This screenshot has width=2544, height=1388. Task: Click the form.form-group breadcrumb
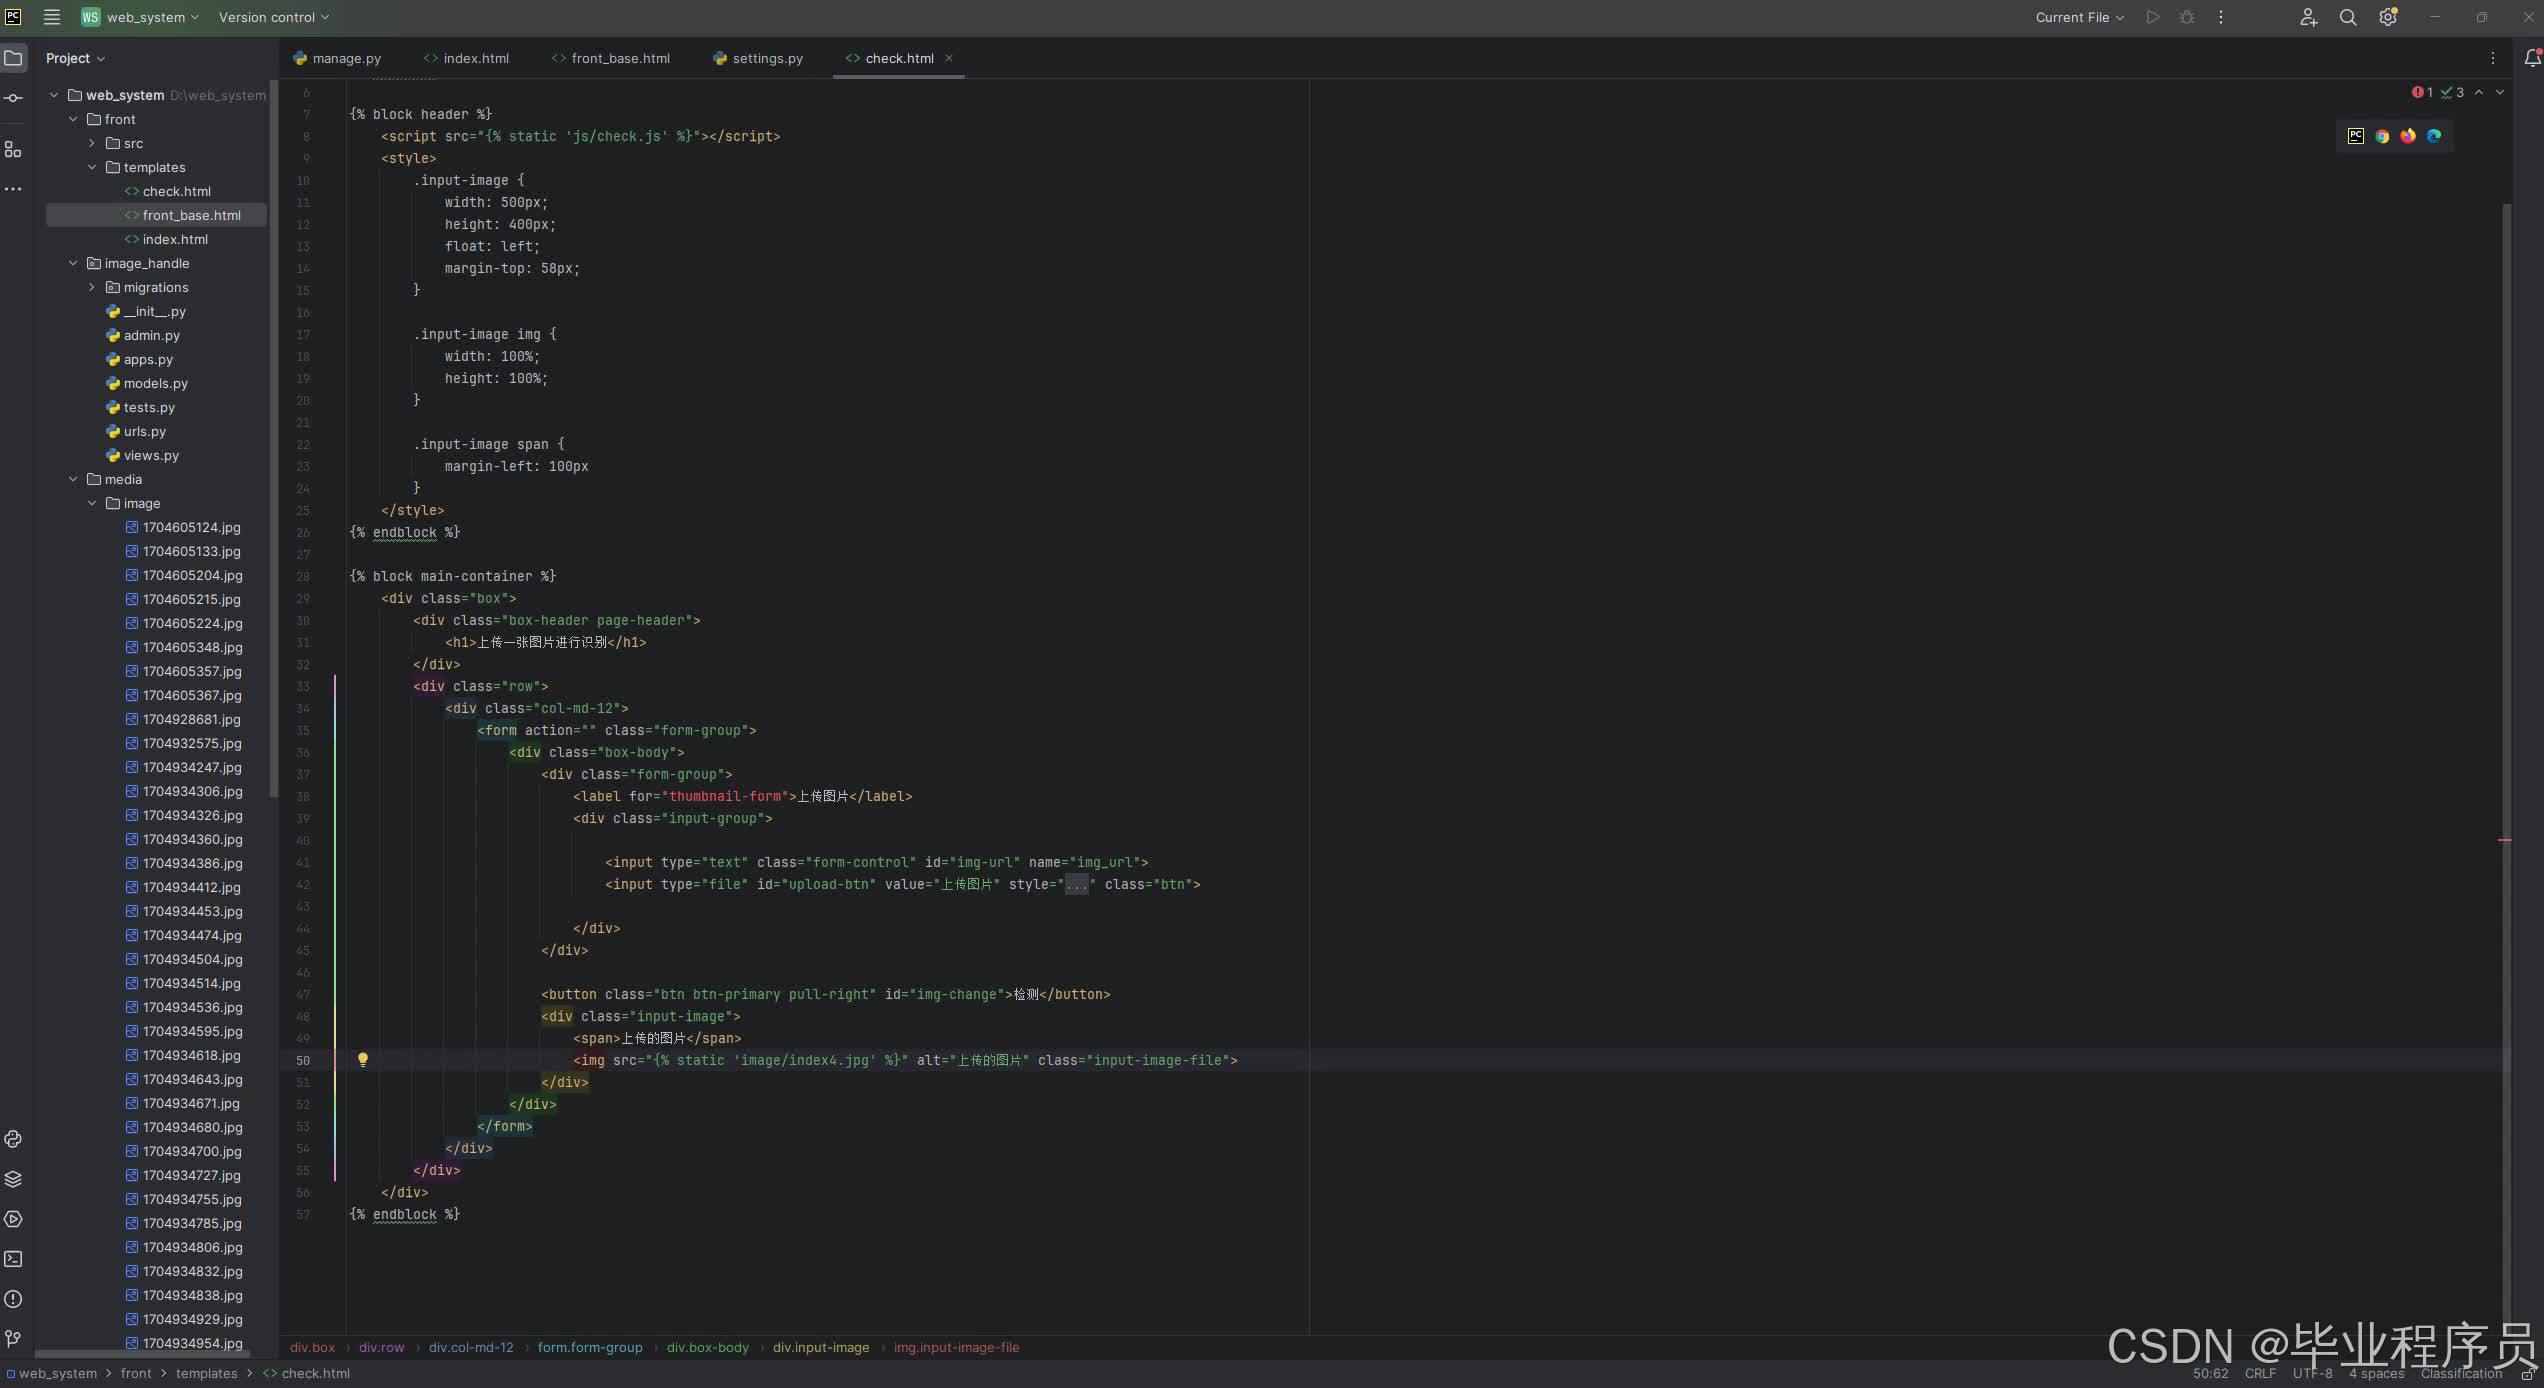tap(590, 1348)
